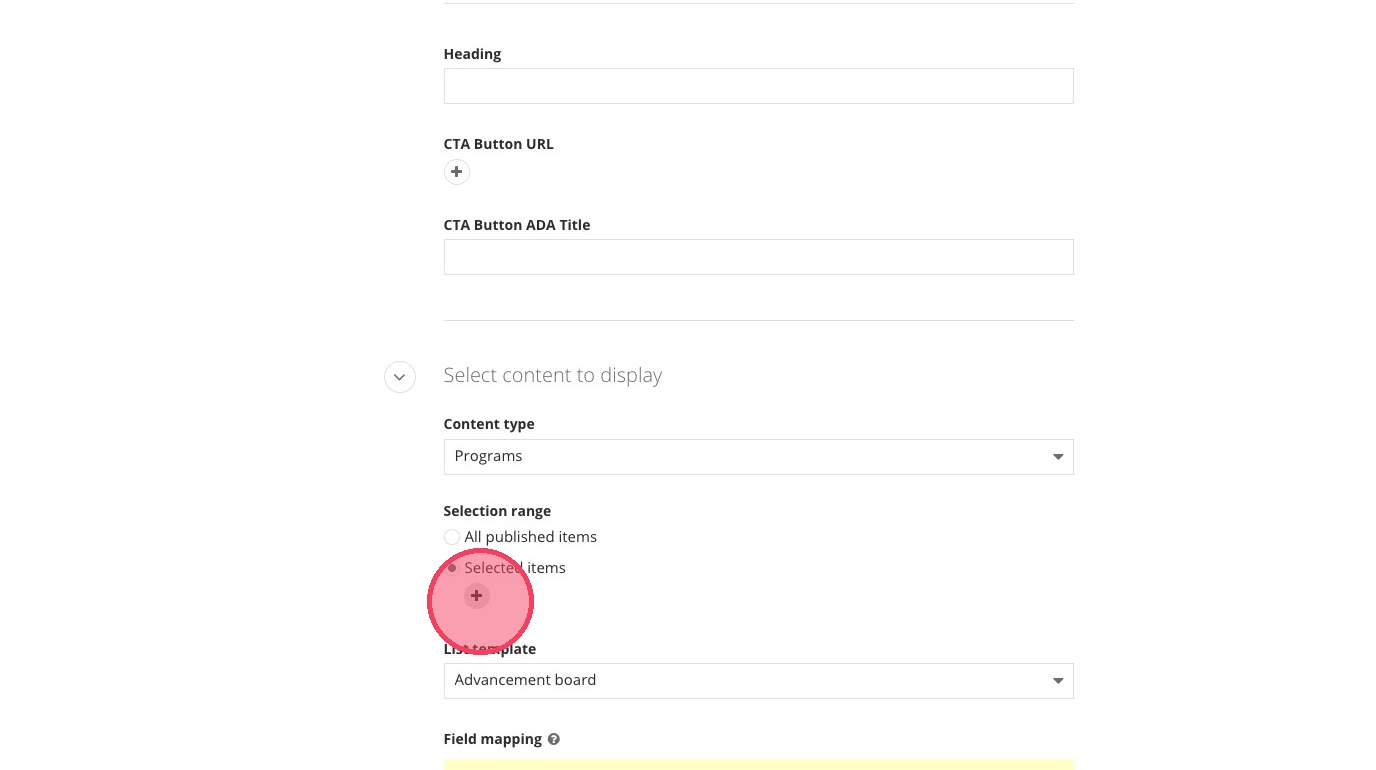
Task: Open the Field mapping help icon
Action: point(554,739)
